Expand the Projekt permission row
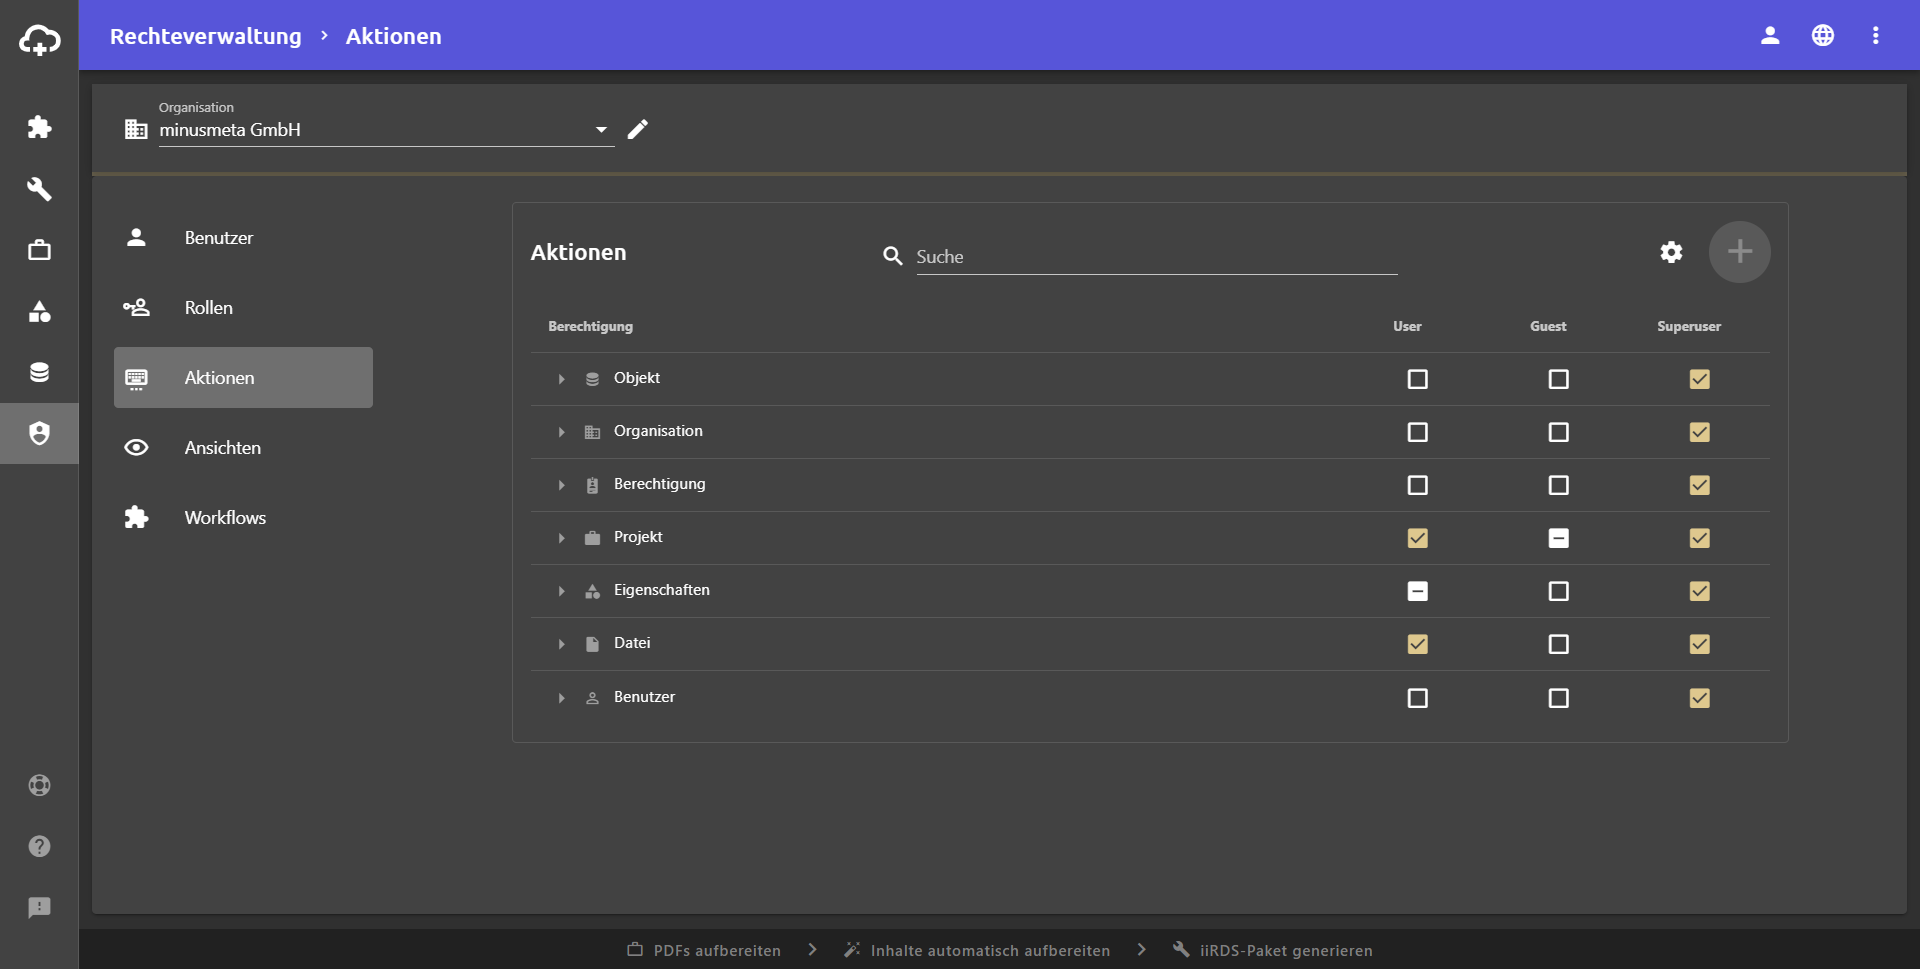Viewport: 1920px width, 969px height. [561, 538]
